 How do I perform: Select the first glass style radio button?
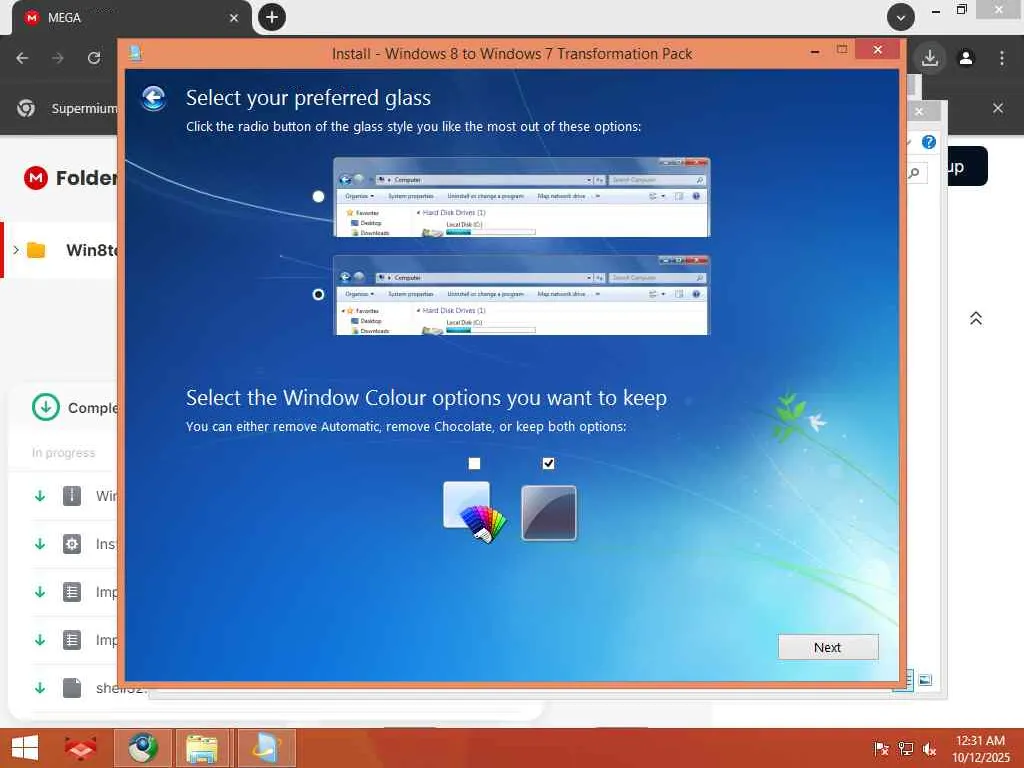pos(318,197)
